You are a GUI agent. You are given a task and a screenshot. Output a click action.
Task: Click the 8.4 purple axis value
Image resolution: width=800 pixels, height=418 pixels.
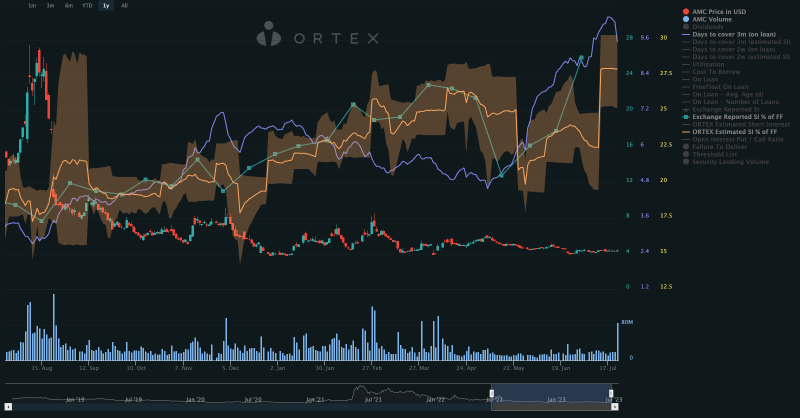[645, 73]
